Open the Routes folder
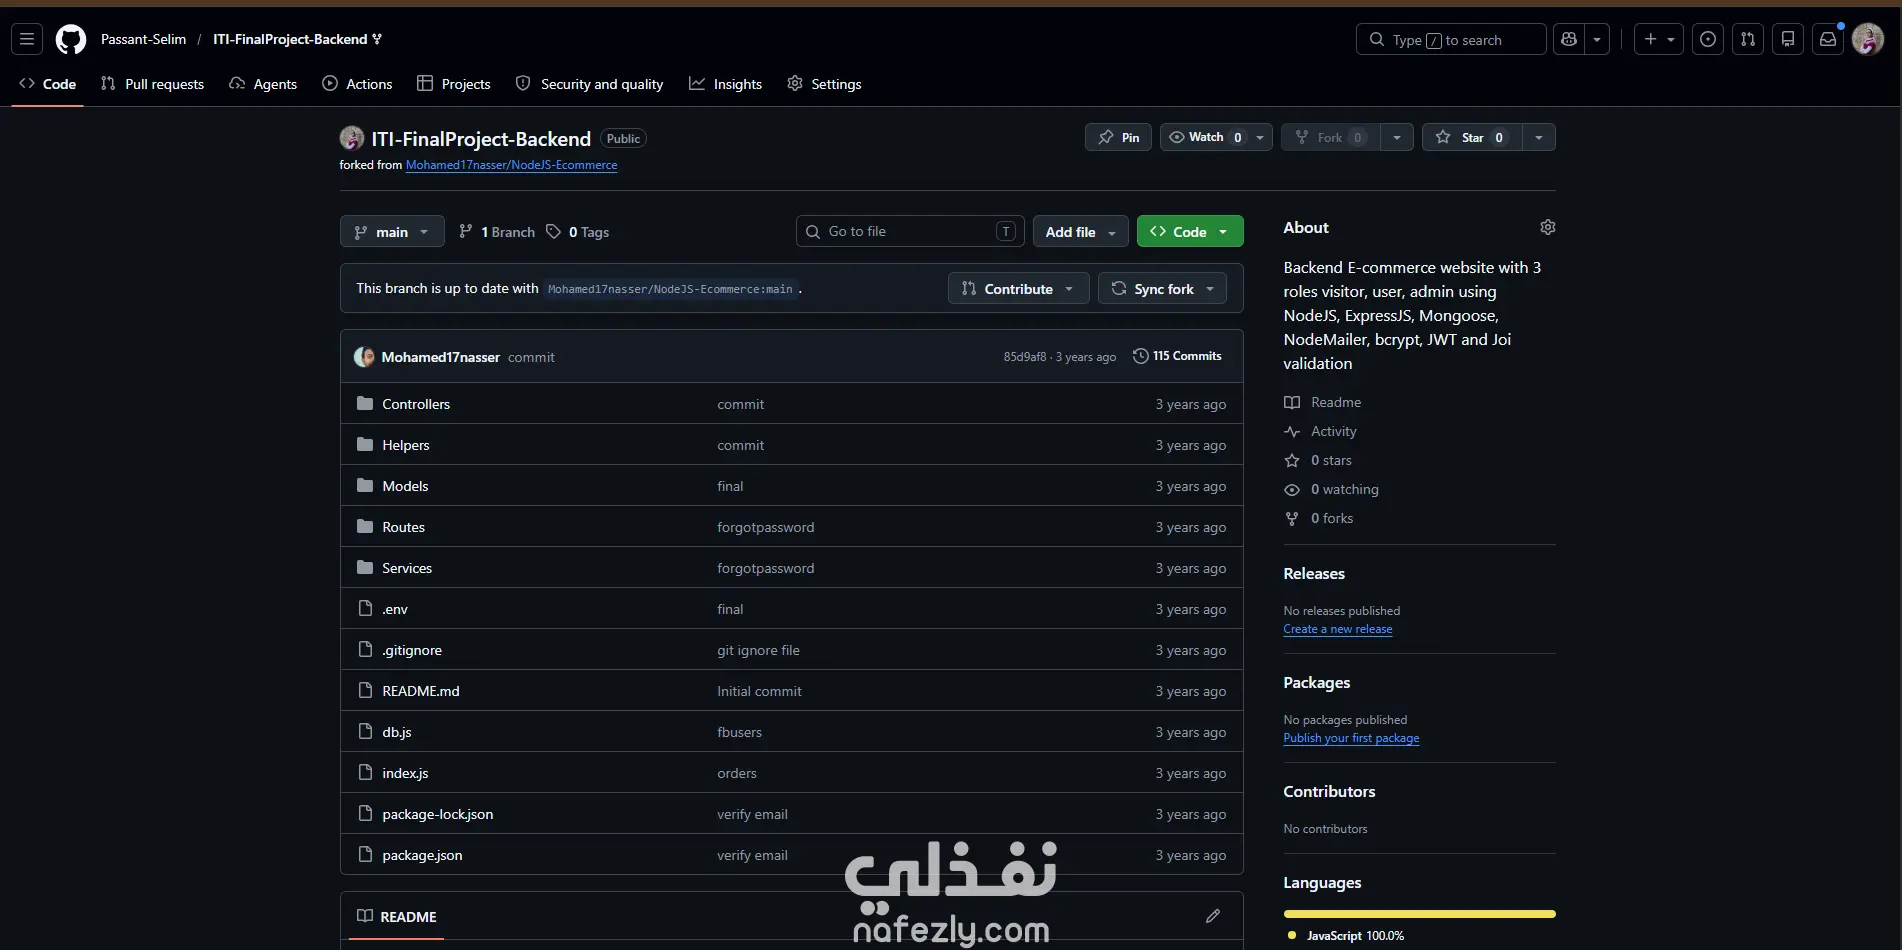1902x950 pixels. [403, 527]
